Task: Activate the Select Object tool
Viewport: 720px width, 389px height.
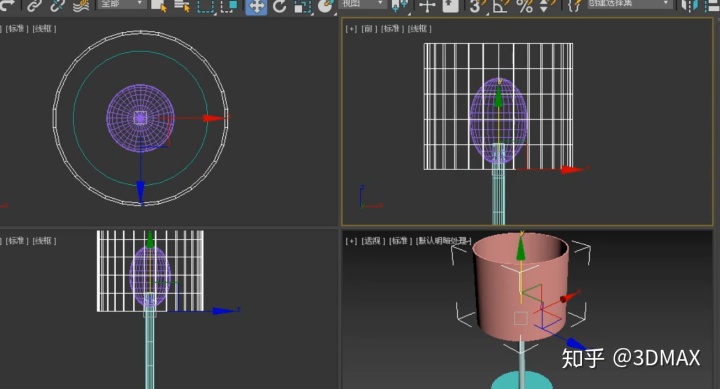Action: [x=159, y=6]
